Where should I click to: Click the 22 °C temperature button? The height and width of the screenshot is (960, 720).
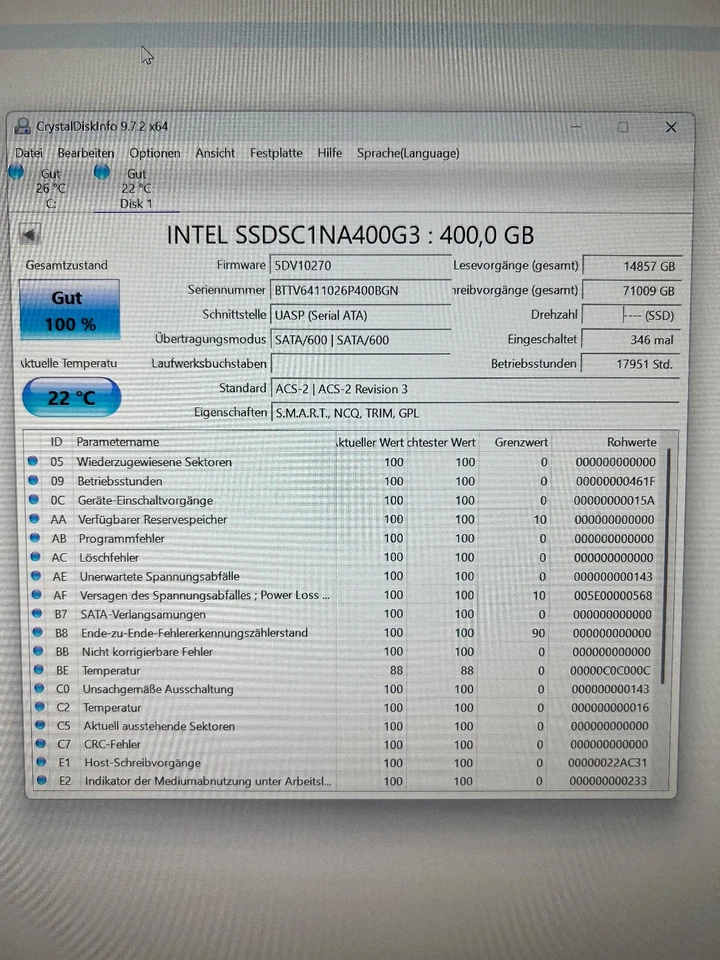click(x=72, y=398)
